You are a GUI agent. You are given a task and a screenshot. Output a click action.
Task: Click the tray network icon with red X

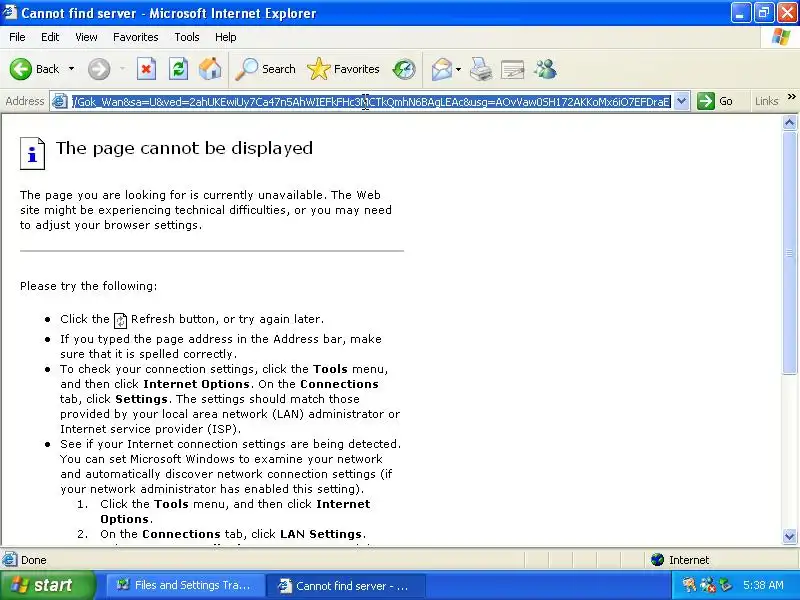(x=707, y=585)
